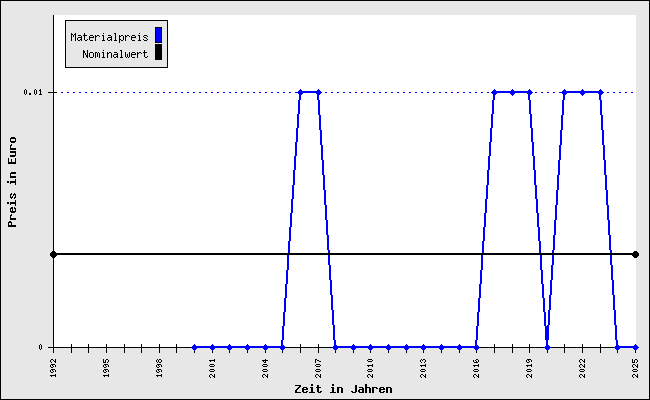Screen dimensions: 650x400
Task: Click the 1998 x-axis year label
Action: tap(160, 368)
